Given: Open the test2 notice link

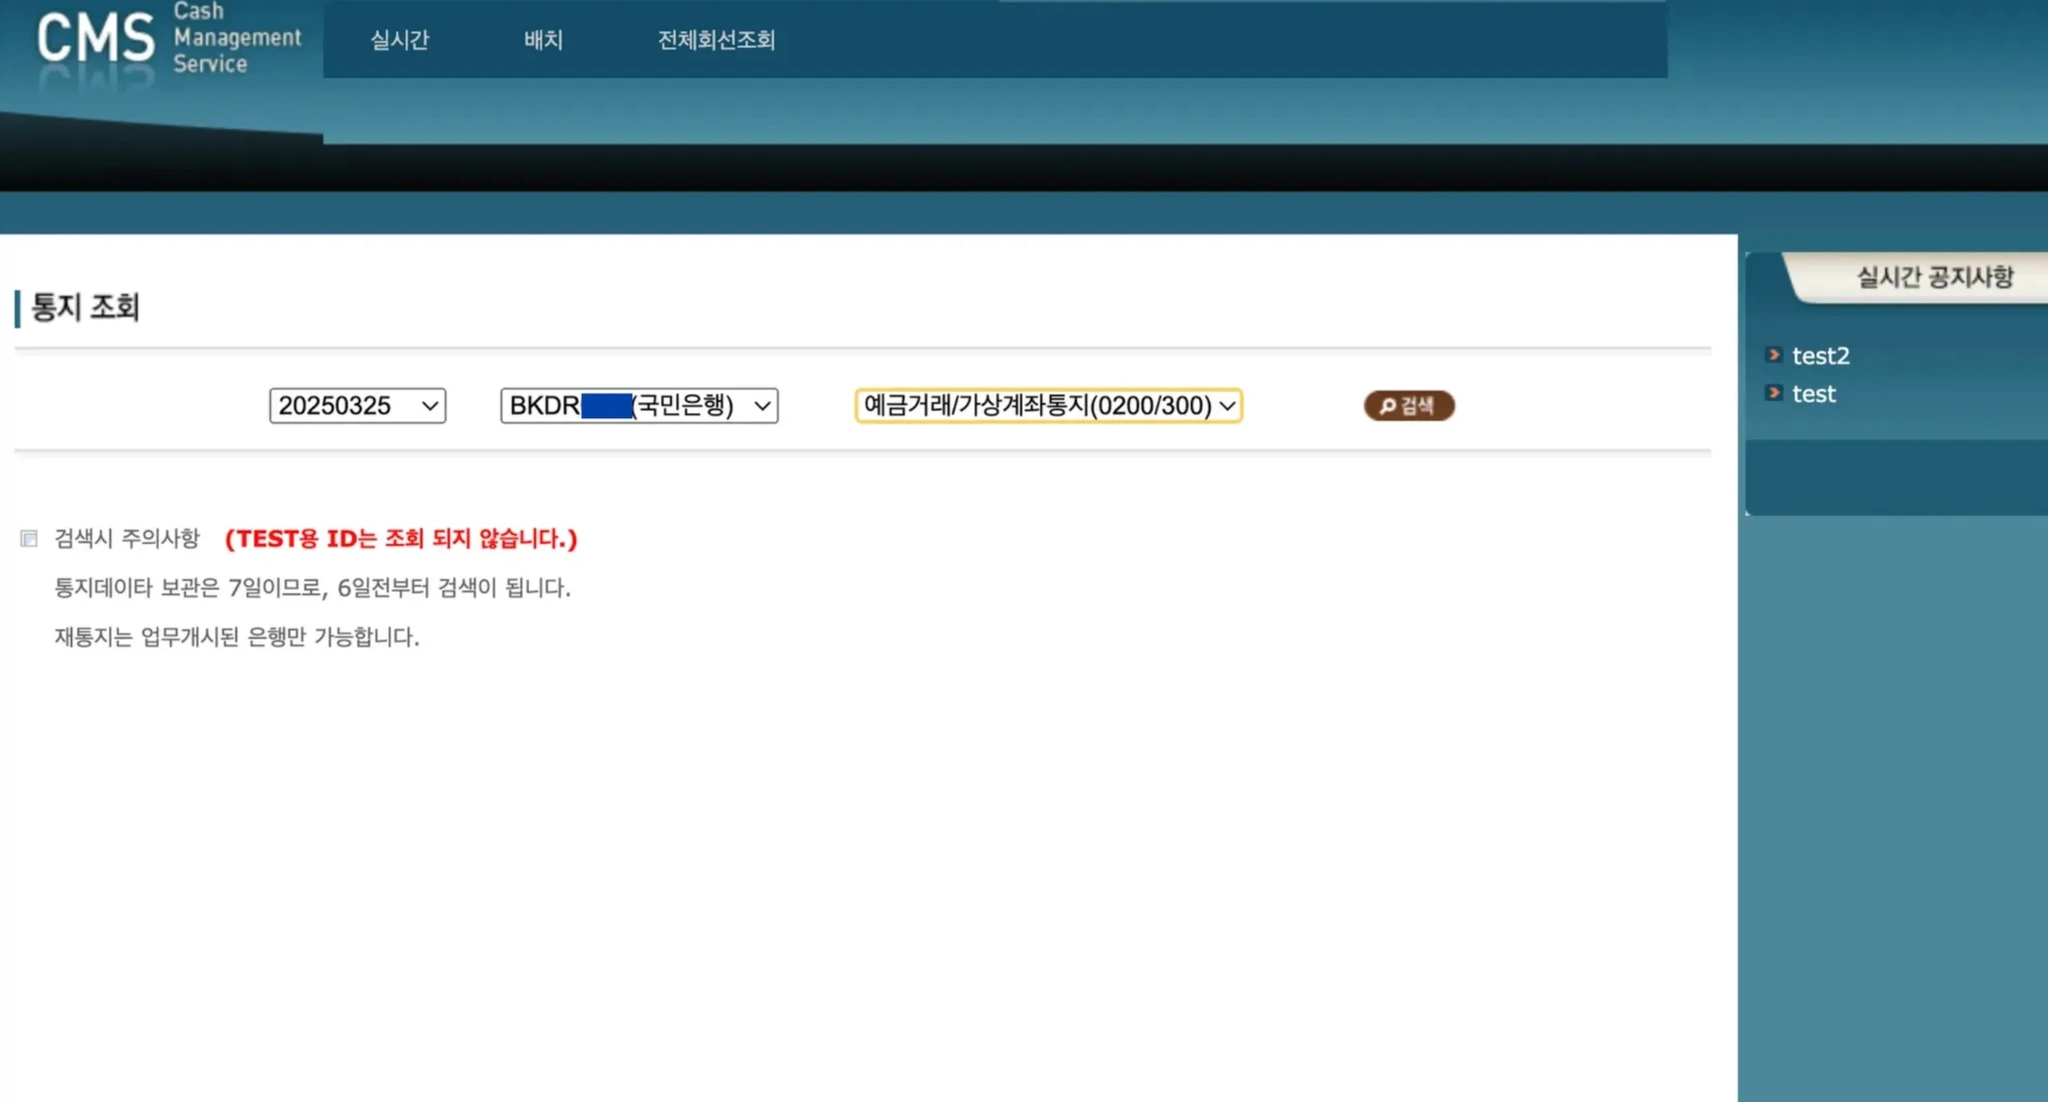Looking at the screenshot, I should 1820,356.
